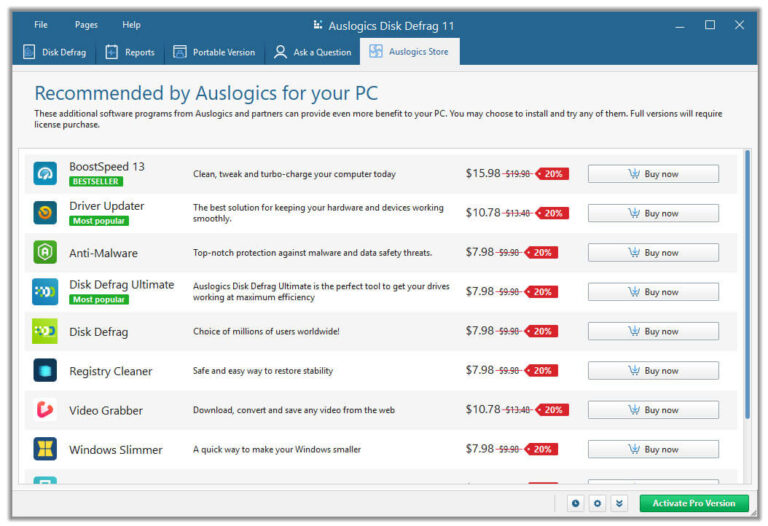
Task: Buy now for Anti-Malware
Action: [653, 253]
